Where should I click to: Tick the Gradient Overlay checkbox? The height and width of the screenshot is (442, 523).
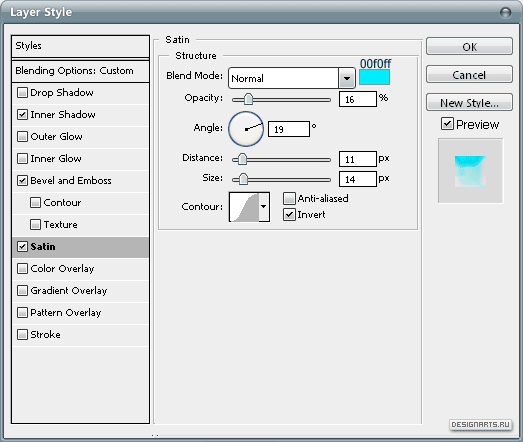(22, 291)
